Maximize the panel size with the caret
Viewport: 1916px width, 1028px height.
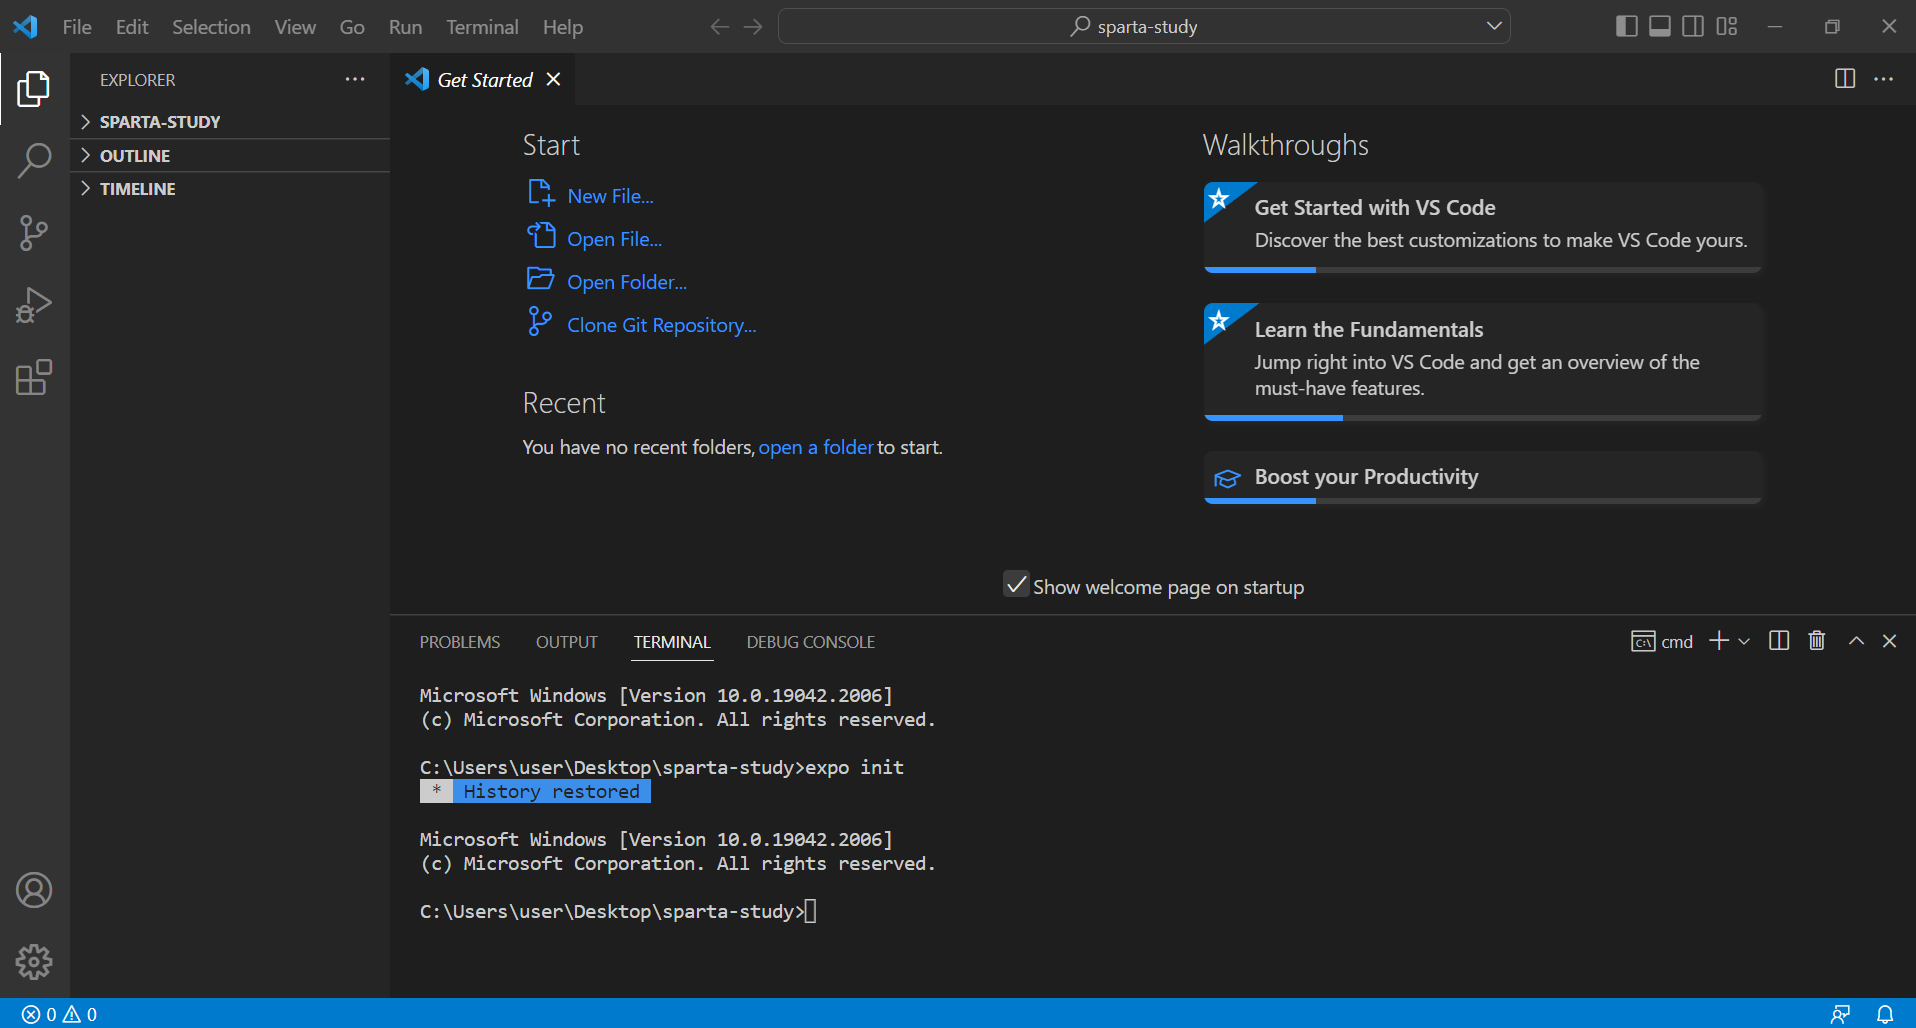point(1856,641)
